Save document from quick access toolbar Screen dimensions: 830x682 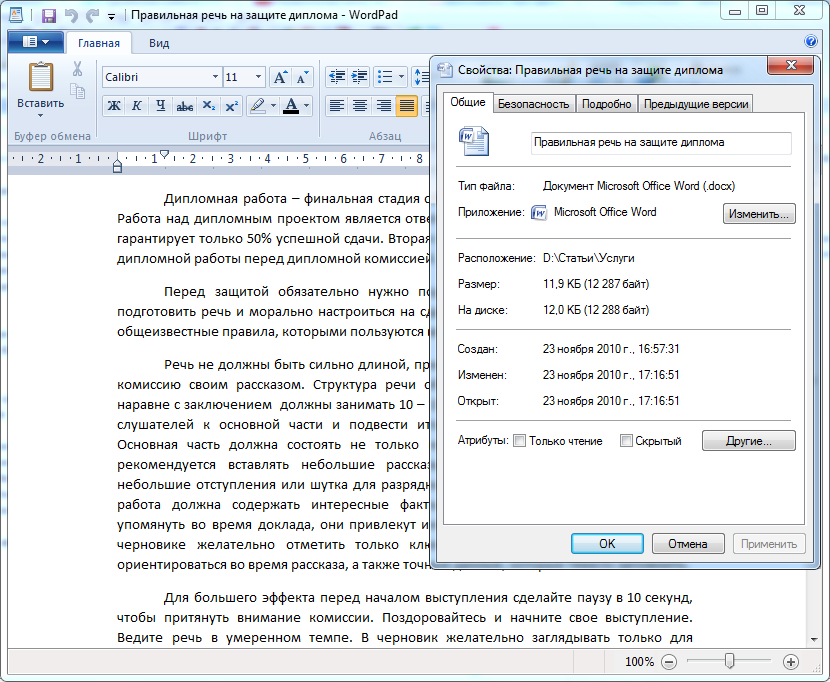pos(48,16)
